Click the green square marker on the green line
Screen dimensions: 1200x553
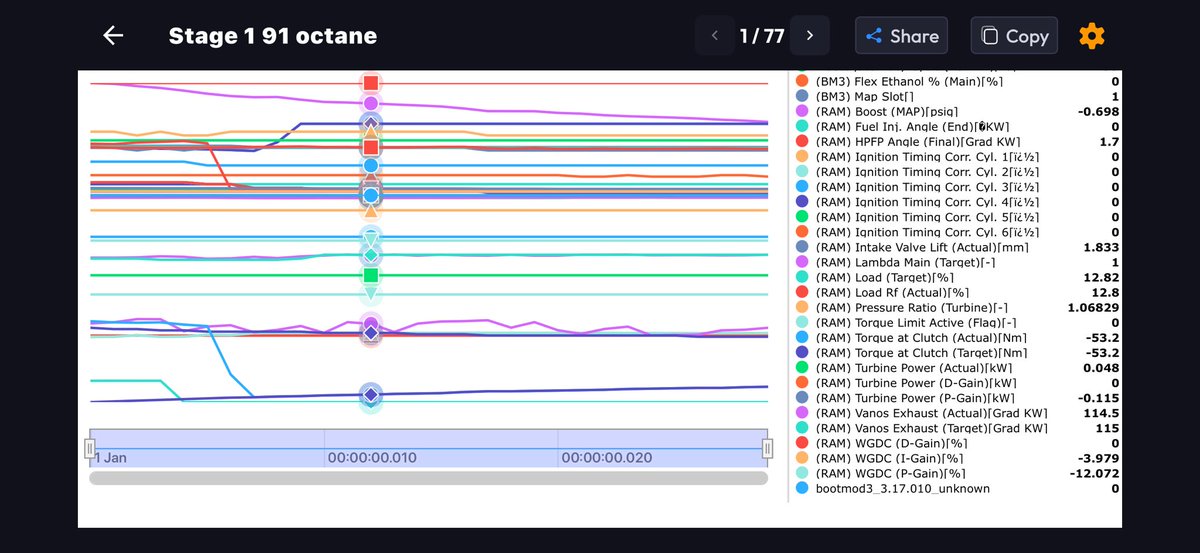point(371,275)
